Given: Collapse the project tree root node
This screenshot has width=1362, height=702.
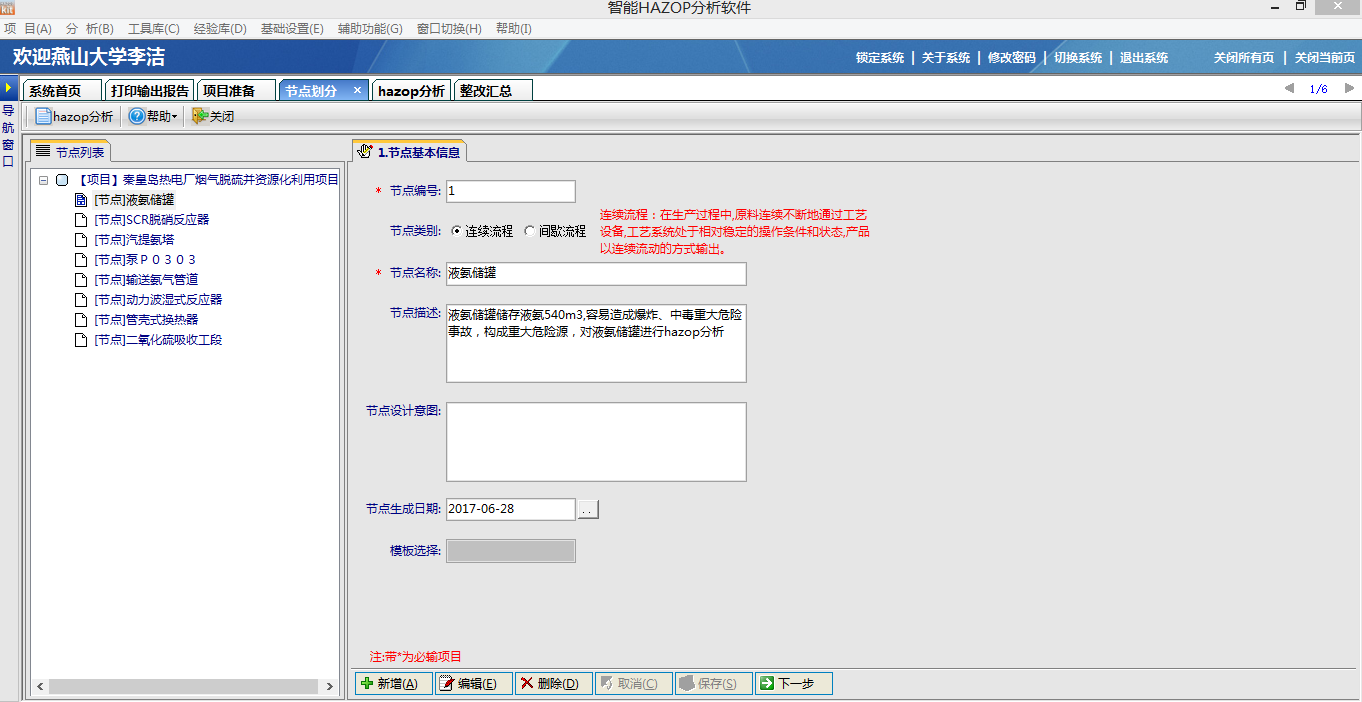Looking at the screenshot, I should click(44, 180).
